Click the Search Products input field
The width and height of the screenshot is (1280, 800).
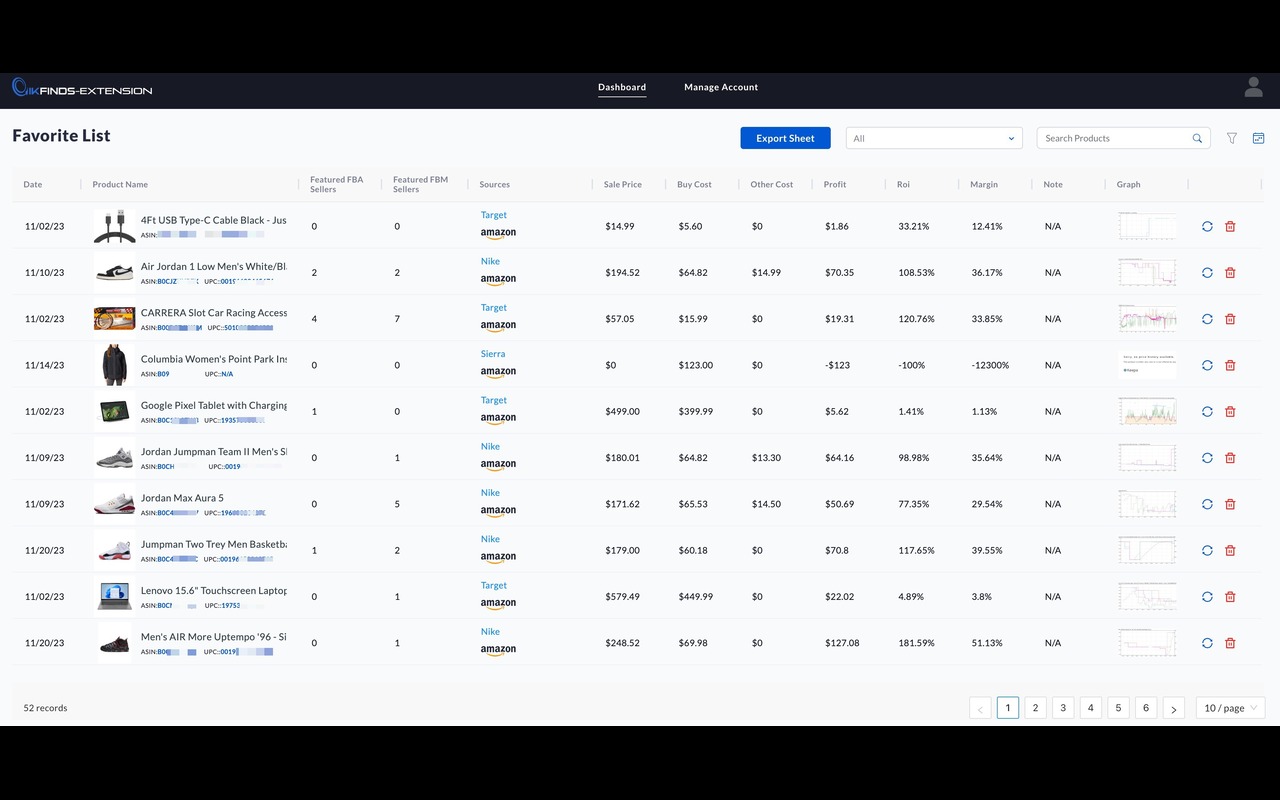pos(1114,138)
